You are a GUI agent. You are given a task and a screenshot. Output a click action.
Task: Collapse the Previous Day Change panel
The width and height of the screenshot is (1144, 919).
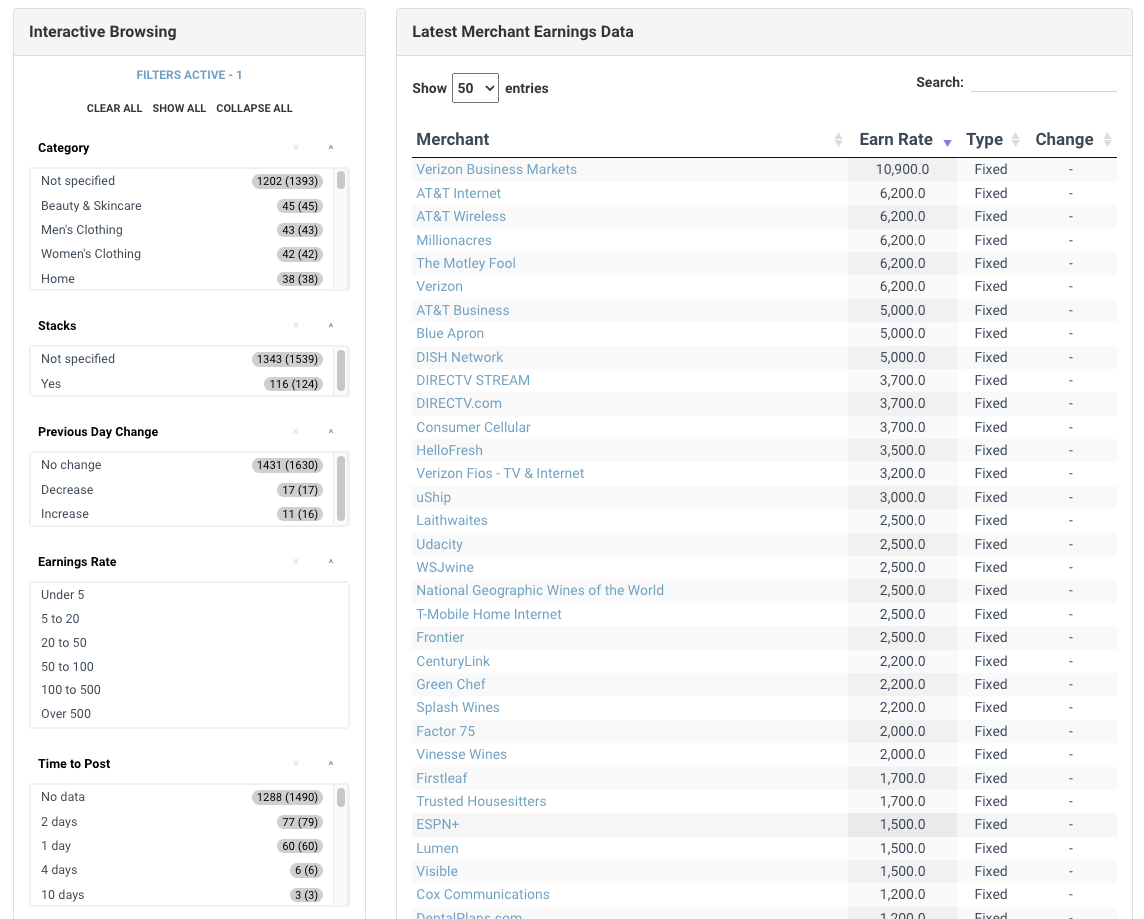(x=331, y=432)
